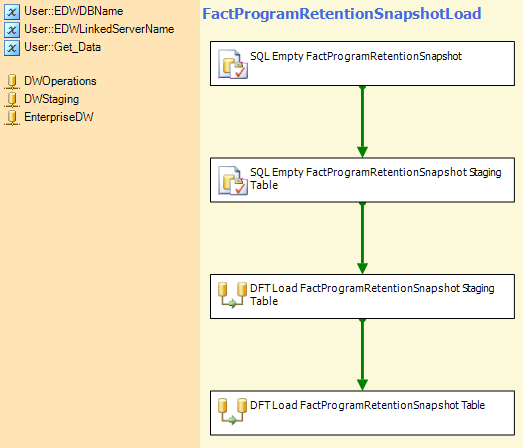Select the first green precedence constraint arrow

[x=362, y=122]
